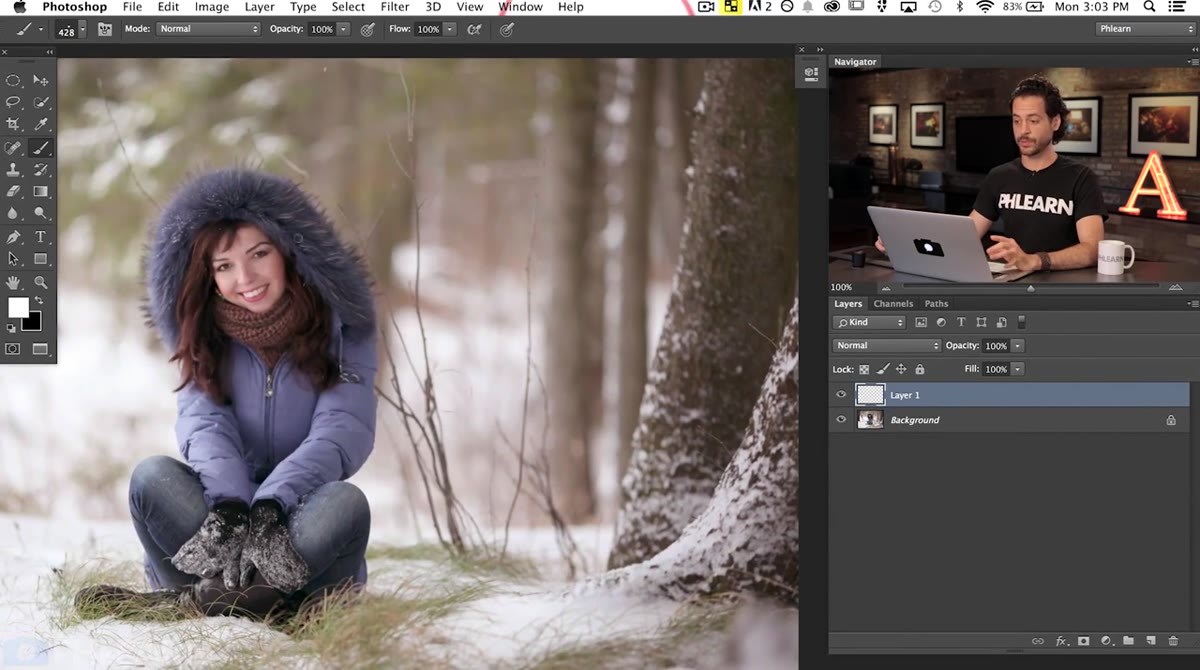Open the layer blend mode dropdown

887,346
